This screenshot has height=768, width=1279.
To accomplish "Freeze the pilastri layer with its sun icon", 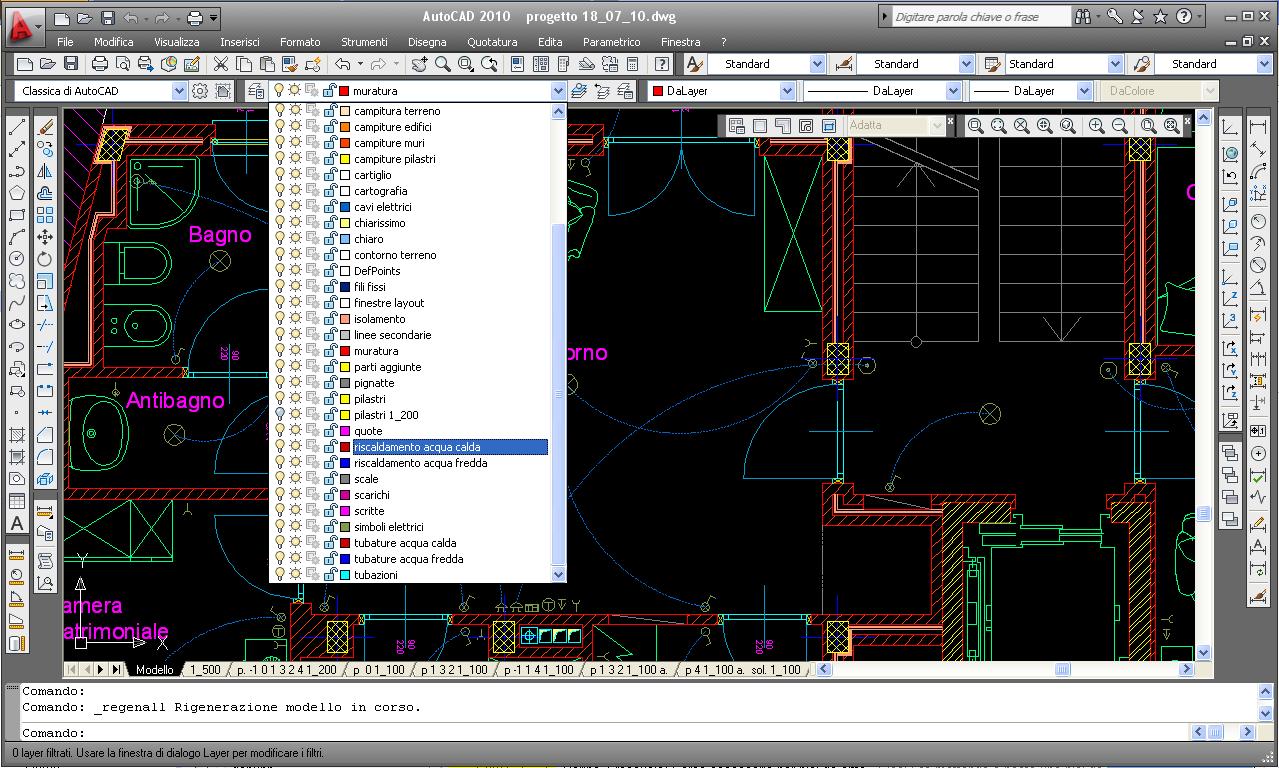I will click(295, 399).
